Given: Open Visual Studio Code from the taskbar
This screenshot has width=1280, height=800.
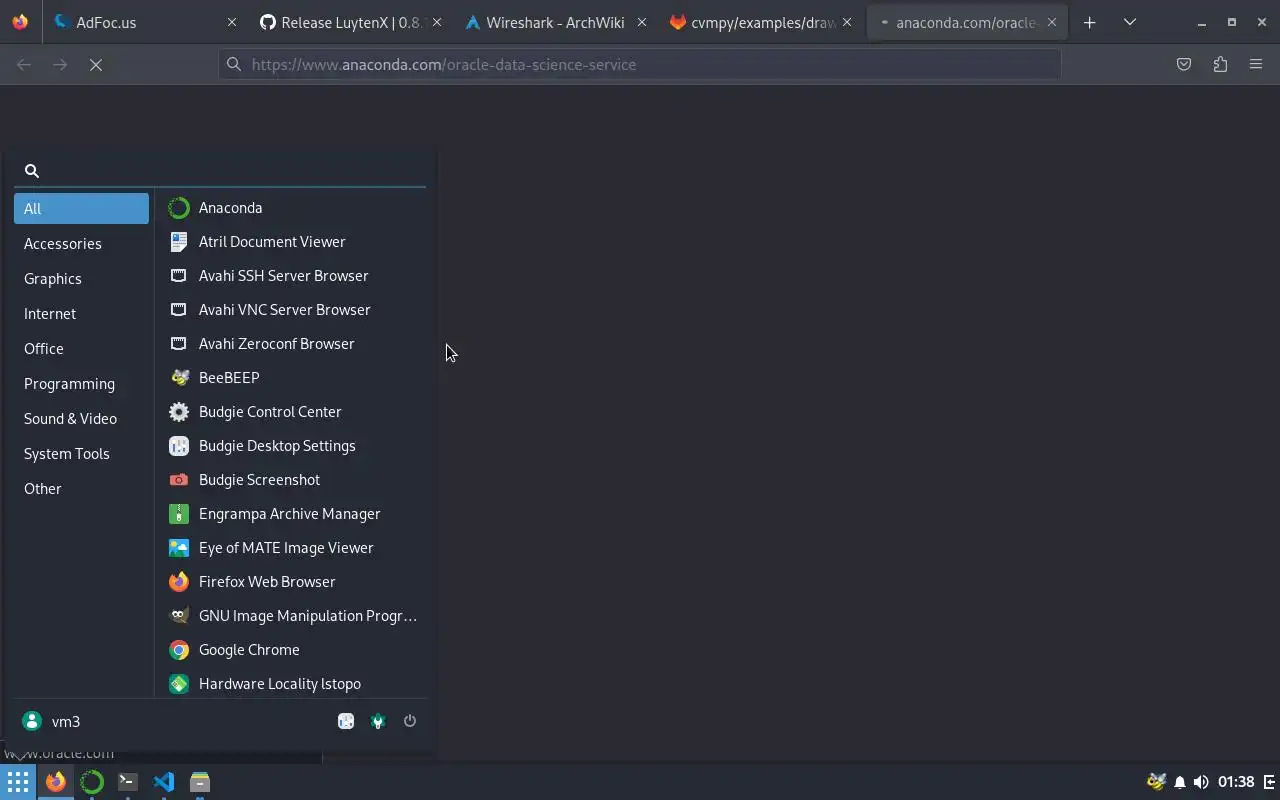Looking at the screenshot, I should (164, 782).
